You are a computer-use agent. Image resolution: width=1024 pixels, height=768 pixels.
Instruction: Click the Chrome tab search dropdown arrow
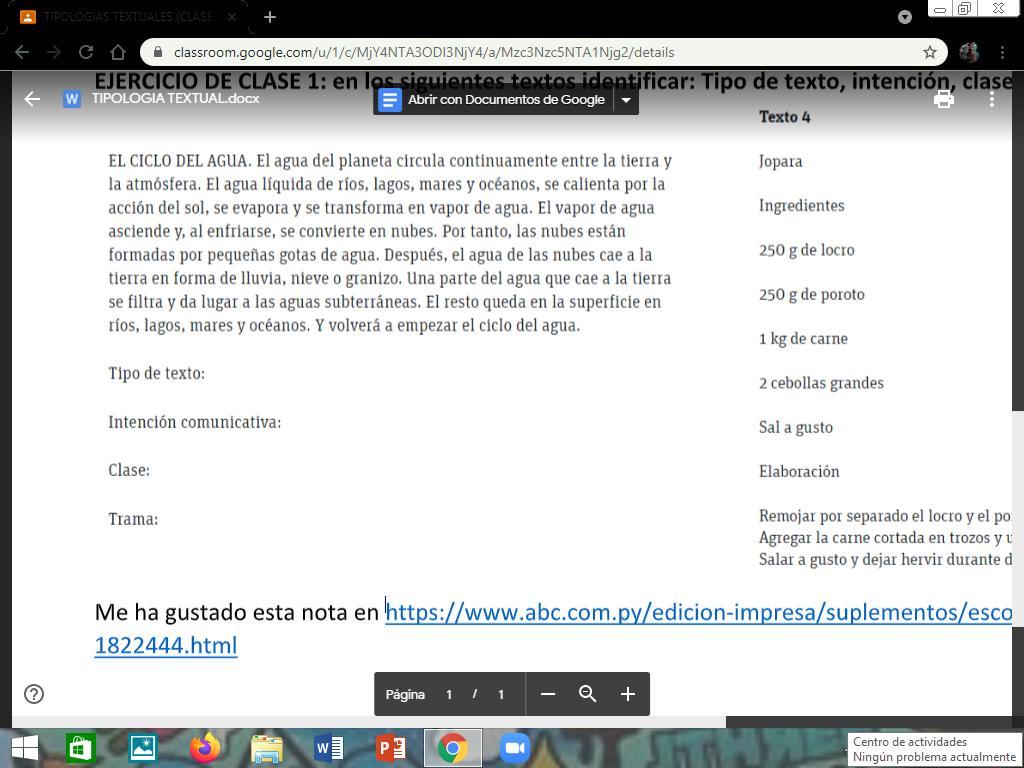[904, 17]
